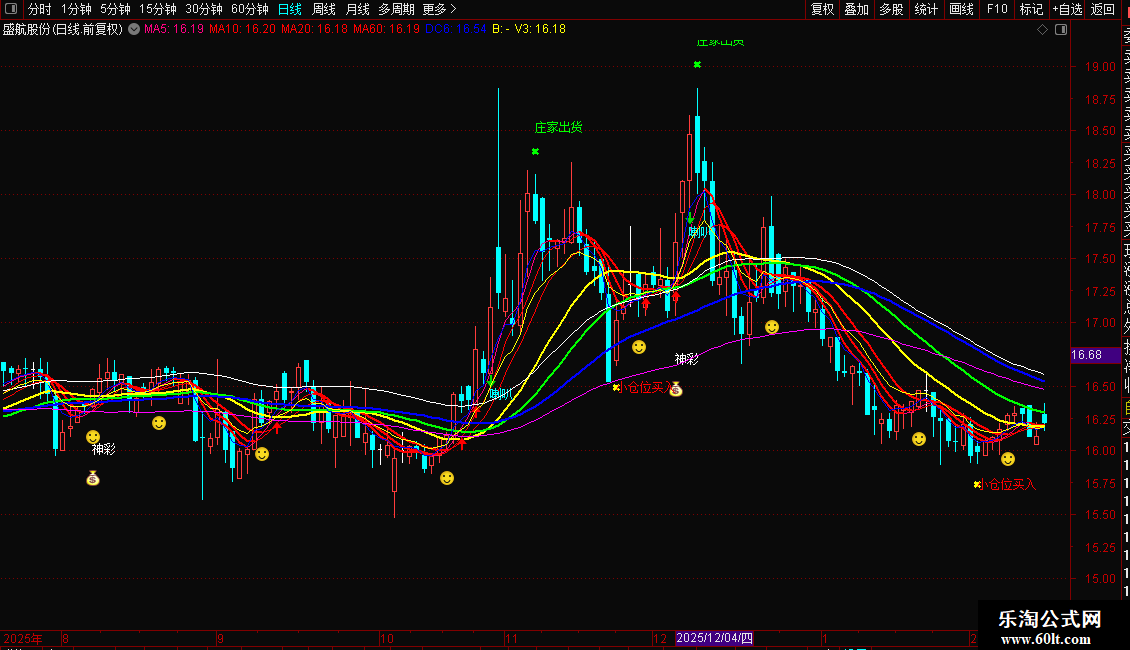The image size is (1130, 650).
Task: Click the MA20: 16.18 indicator value
Action: [314, 29]
